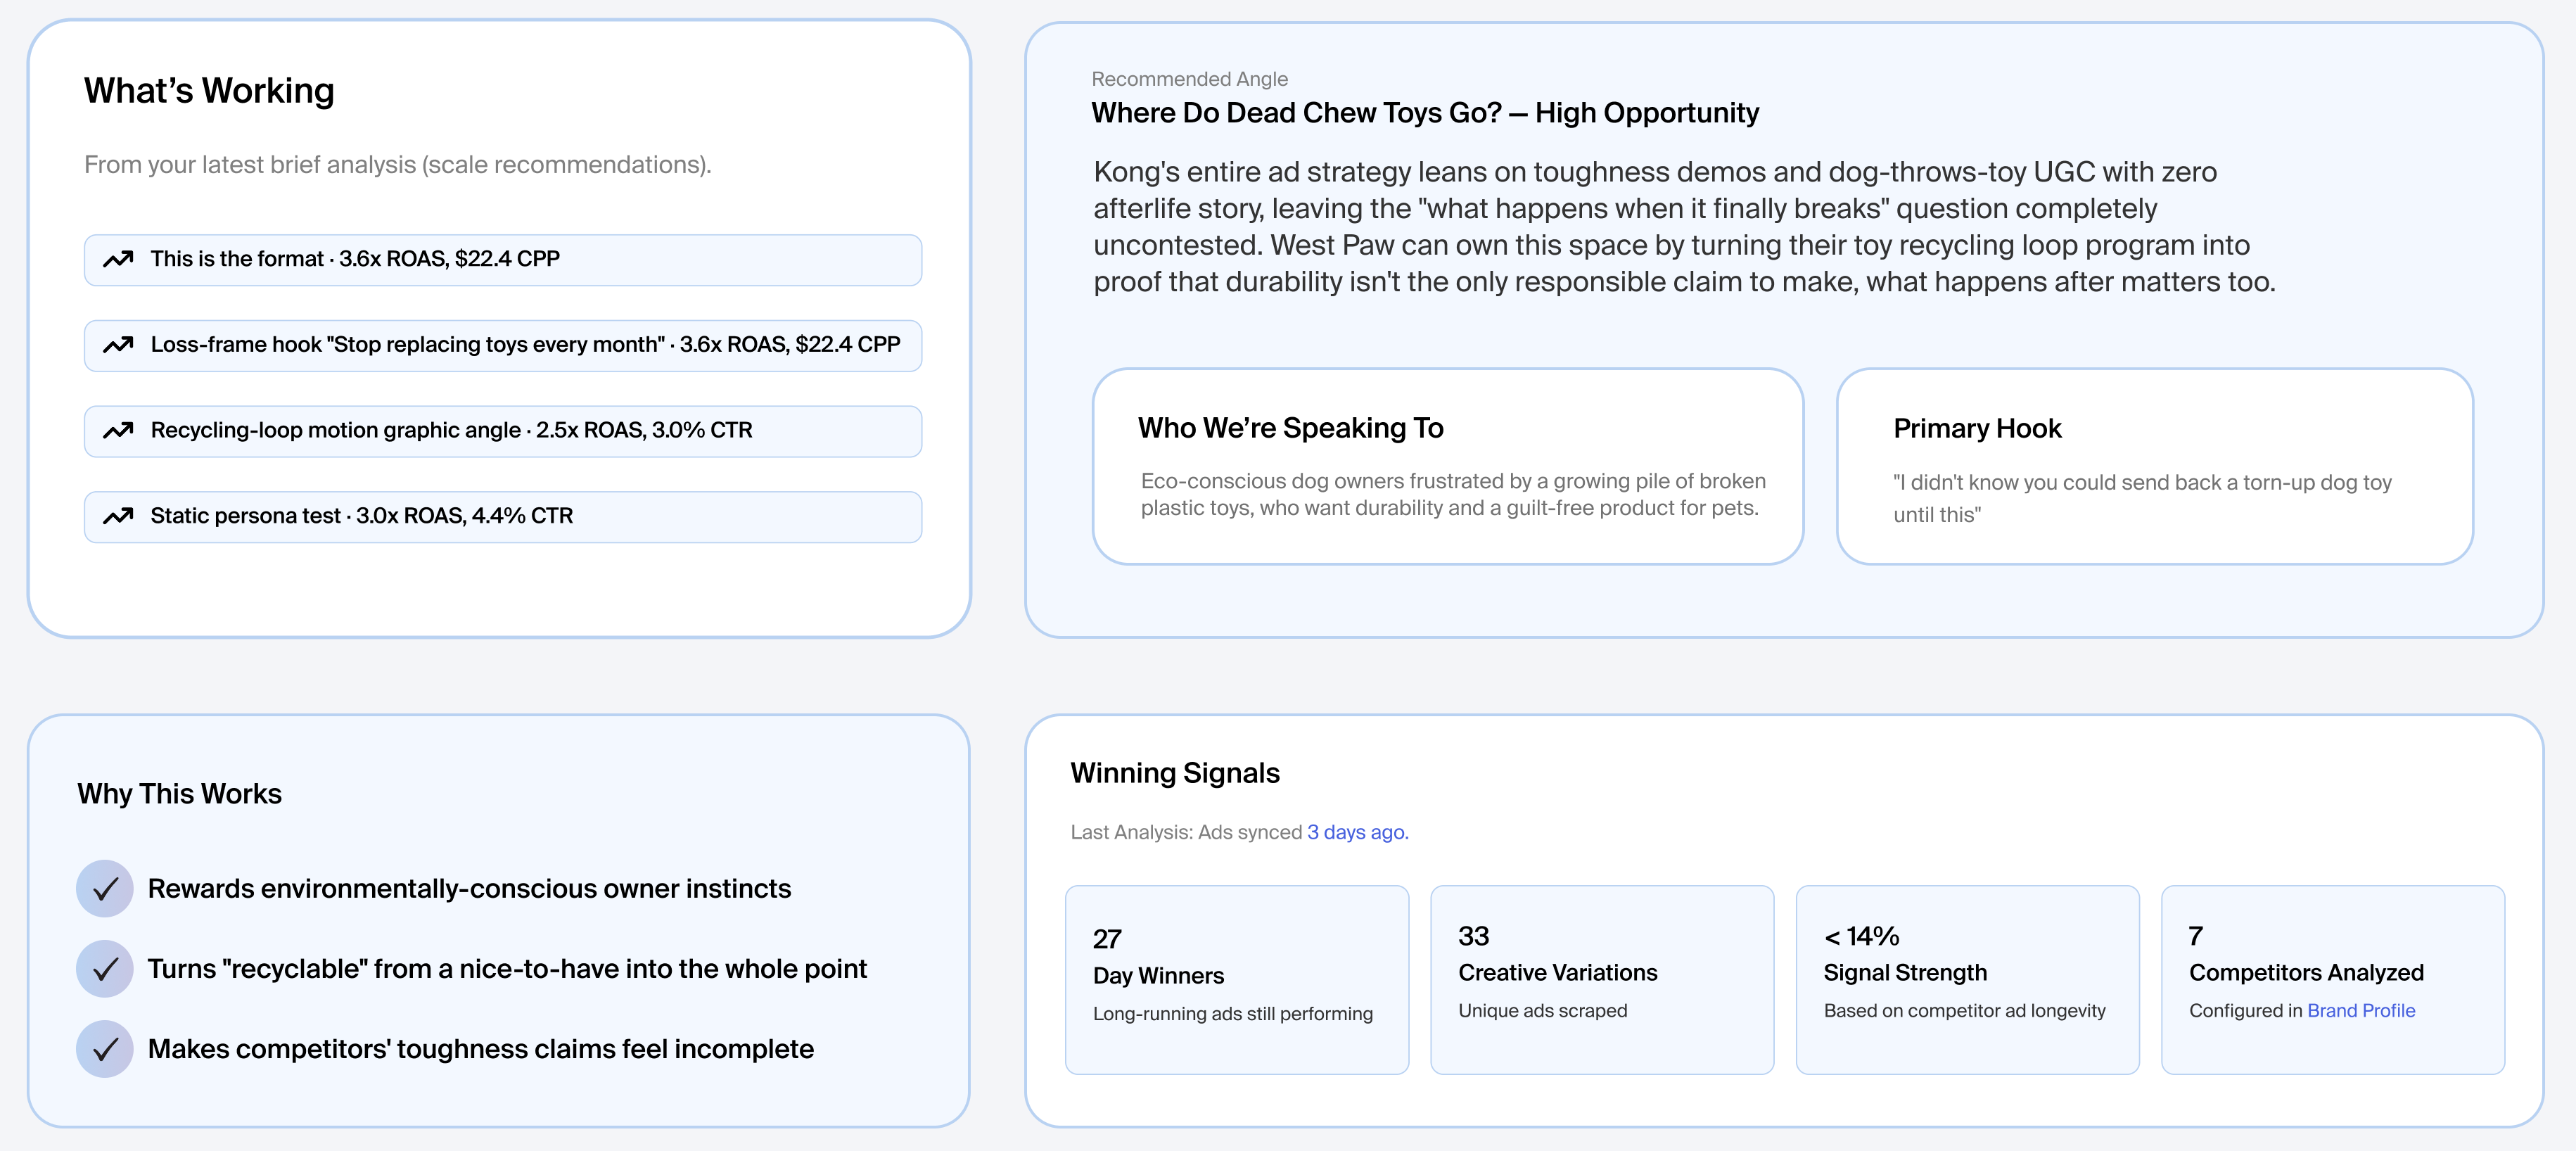Click 'Eco-conscious dog owners' audience description
This screenshot has height=1151, width=2576.
click(x=1453, y=494)
